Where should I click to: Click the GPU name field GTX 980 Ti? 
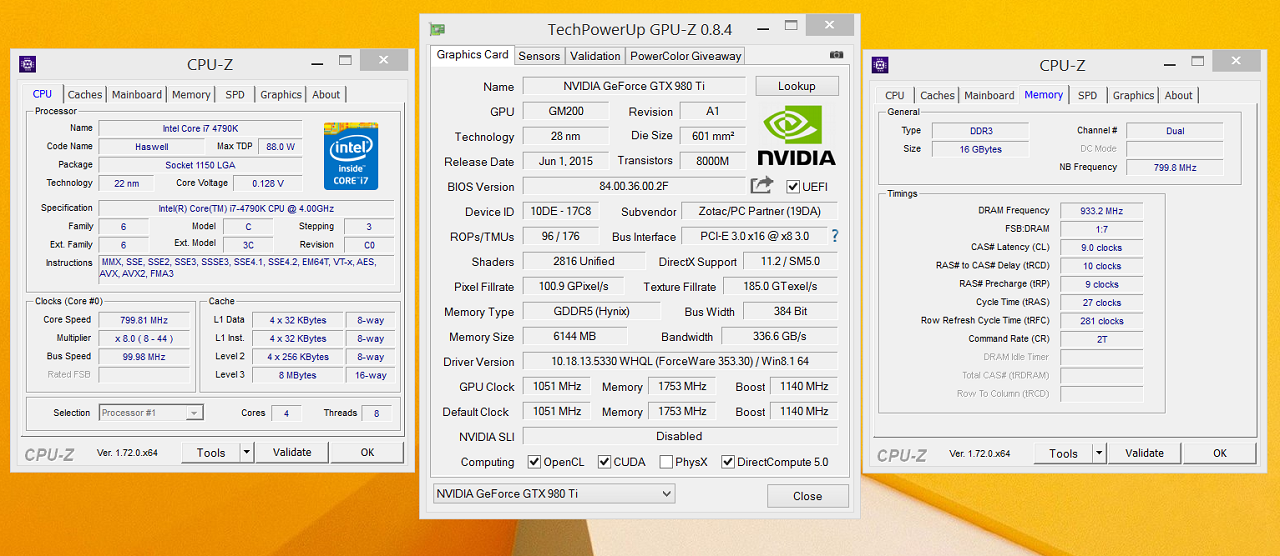pyautogui.click(x=634, y=86)
